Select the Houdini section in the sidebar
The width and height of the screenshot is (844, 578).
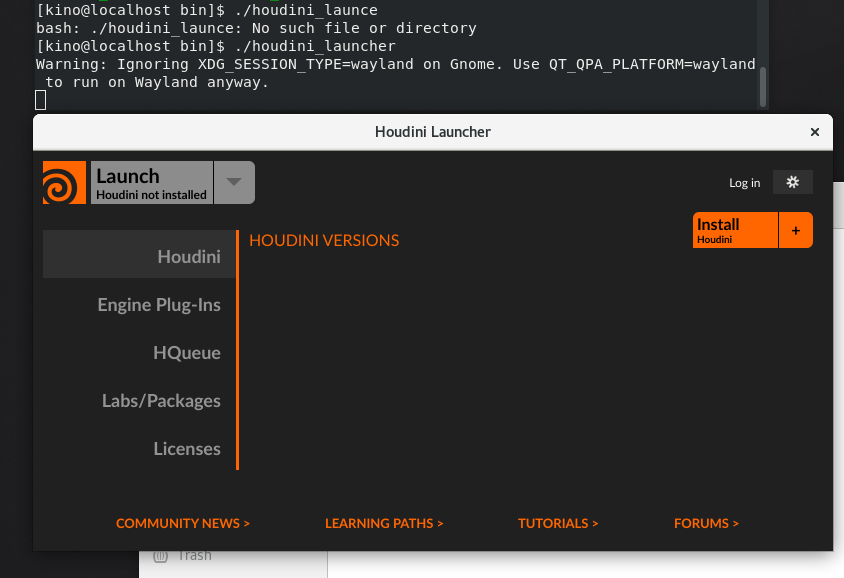(x=188, y=255)
